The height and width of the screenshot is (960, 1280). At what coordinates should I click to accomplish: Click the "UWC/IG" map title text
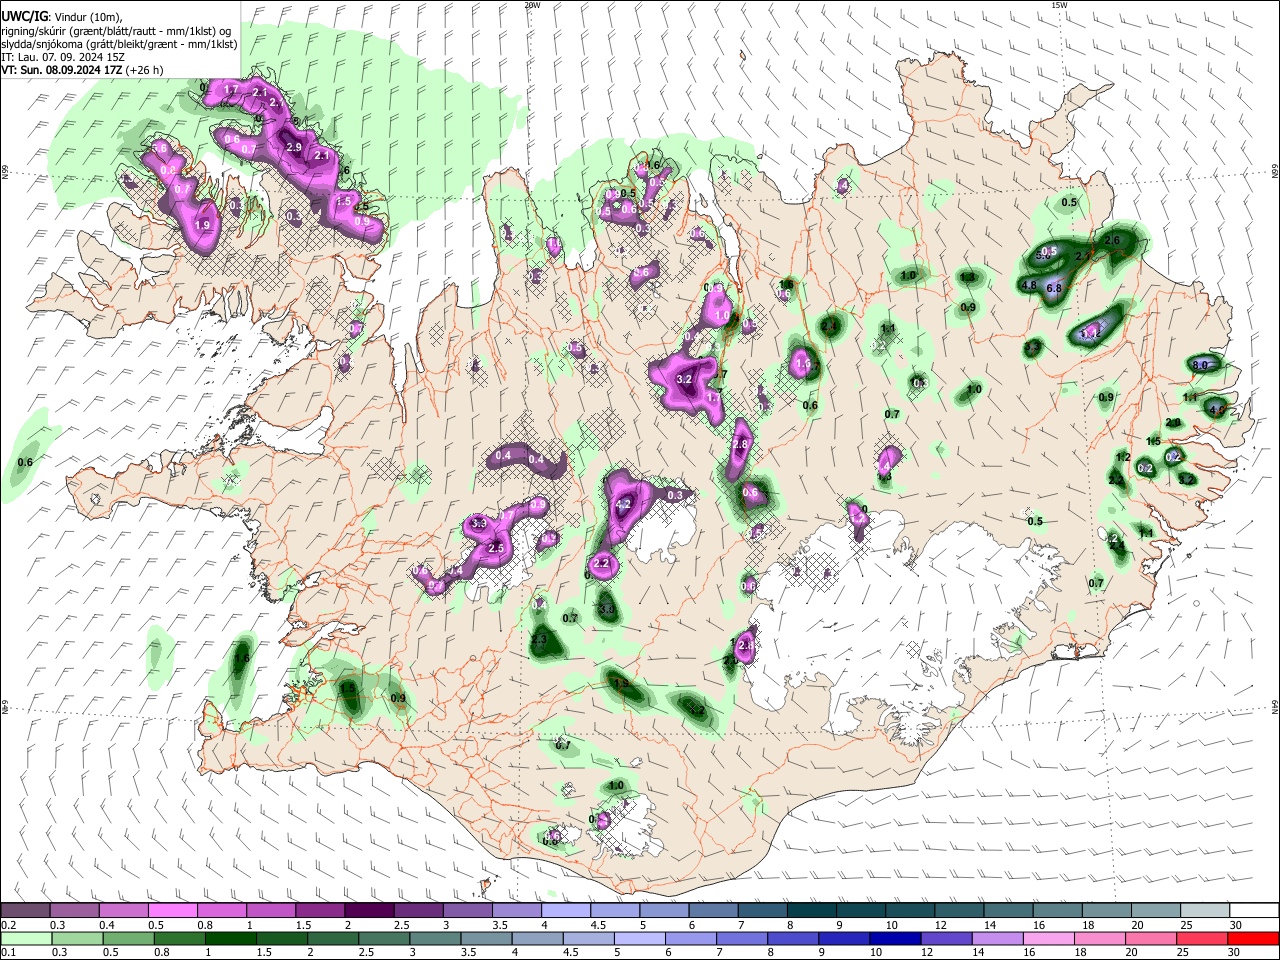click(x=24, y=16)
